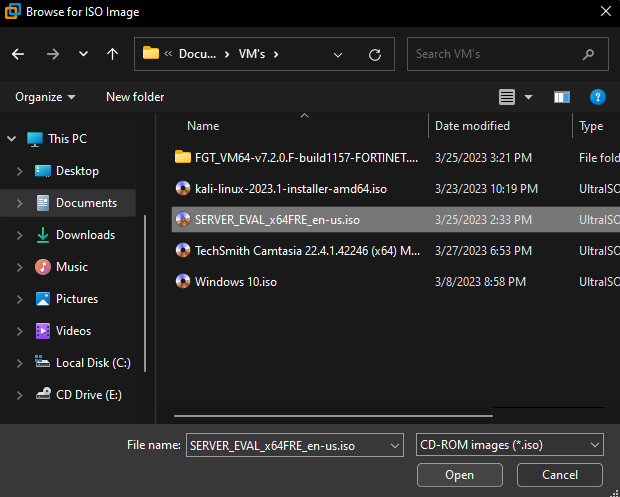Expand the Desktop tree node

tap(19, 171)
